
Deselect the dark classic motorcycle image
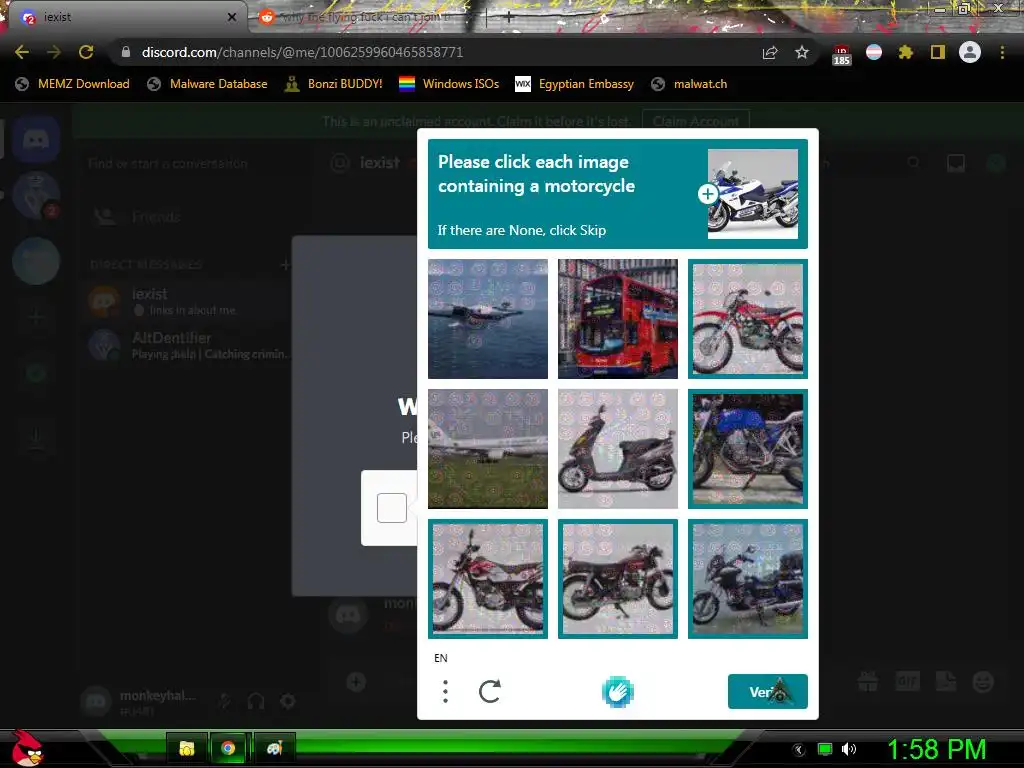tap(618, 579)
